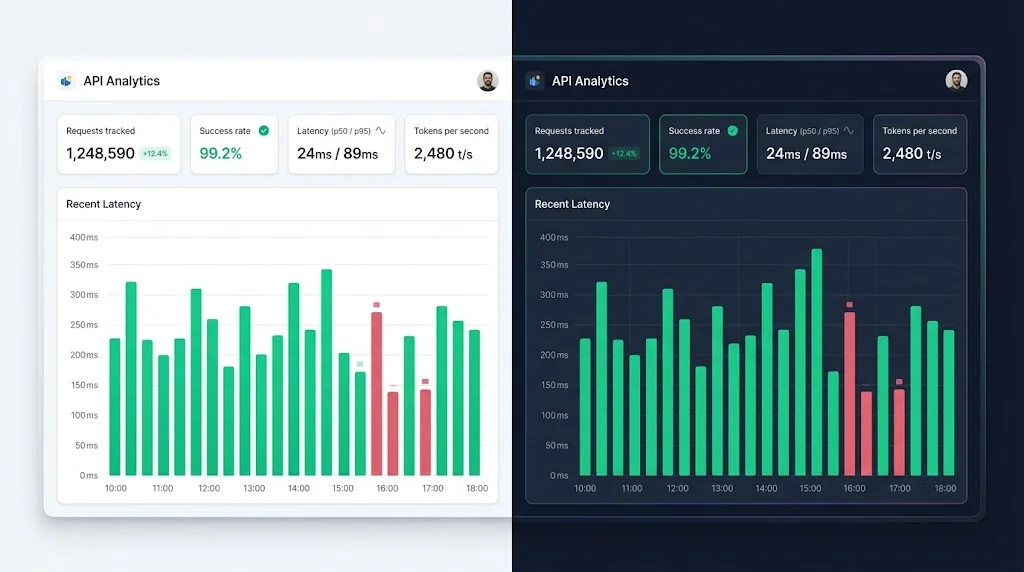The width and height of the screenshot is (1024, 572).
Task: Click Recent Latency heading in dark panel
Action: [x=572, y=204]
